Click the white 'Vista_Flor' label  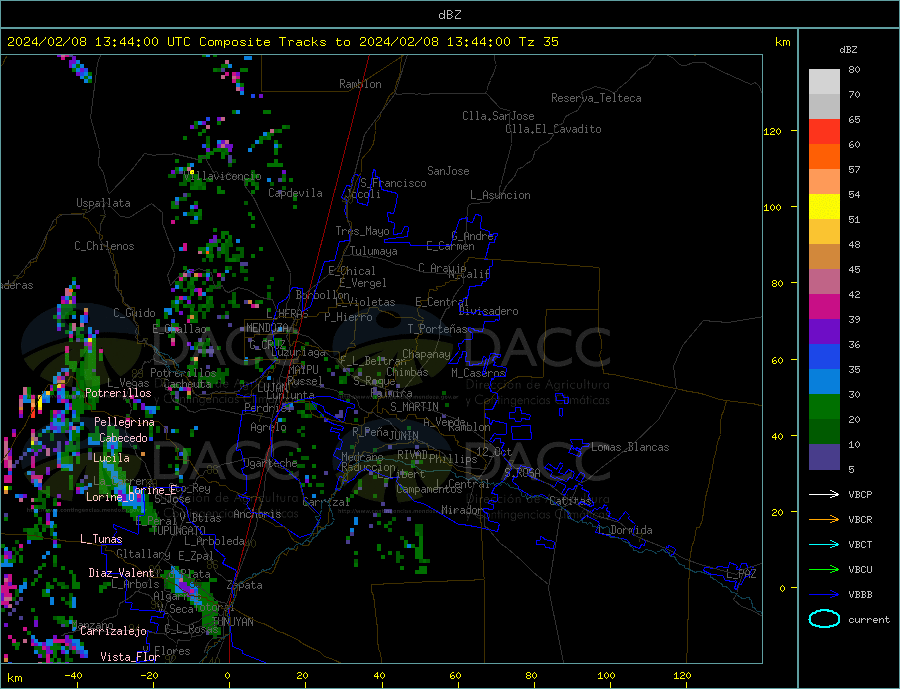pyautogui.click(x=130, y=657)
